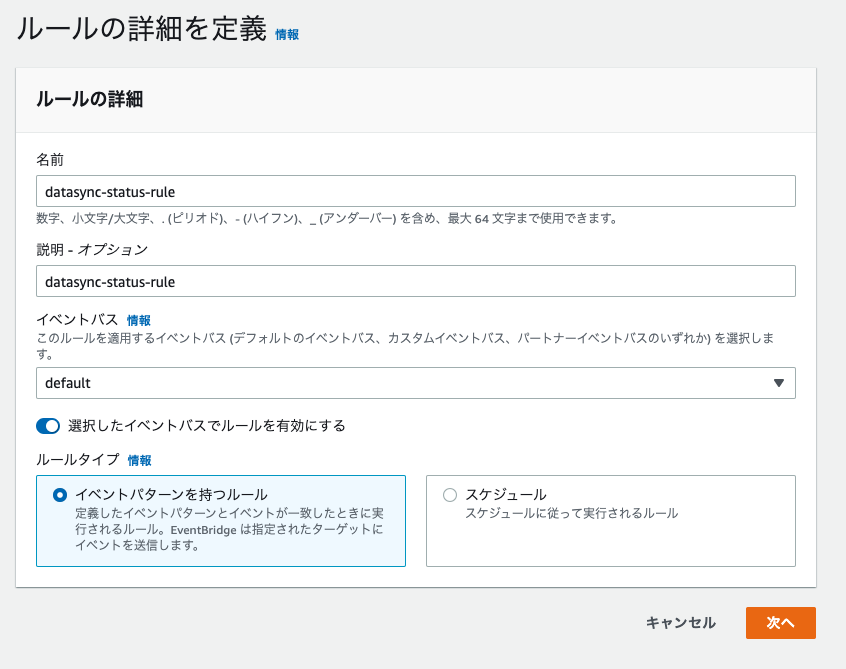Disable the 選択したイベントバスでルールを有効にする toggle
Viewport: 846px width, 669px height.
[47, 425]
